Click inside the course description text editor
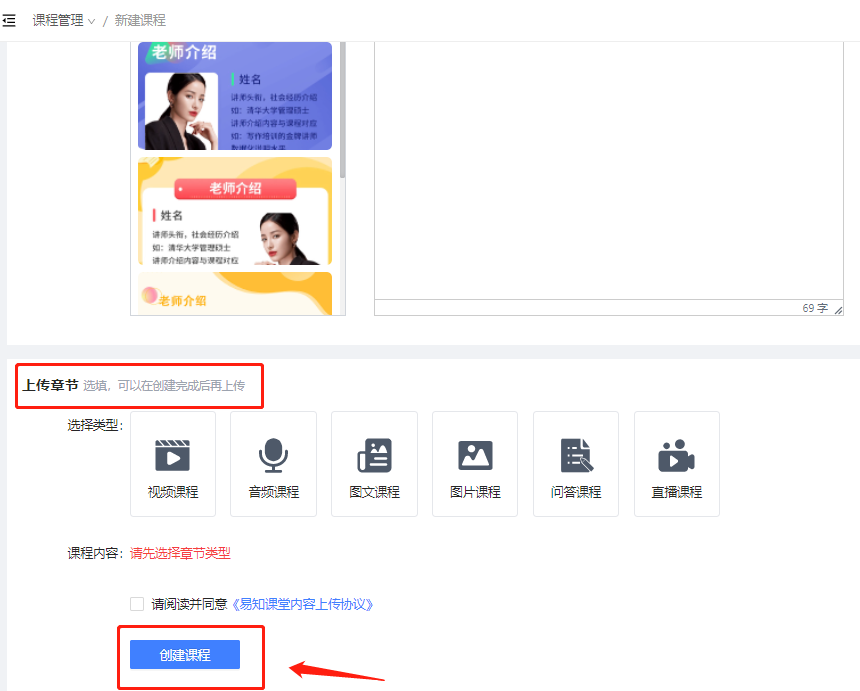The width and height of the screenshot is (860, 691). [609, 170]
